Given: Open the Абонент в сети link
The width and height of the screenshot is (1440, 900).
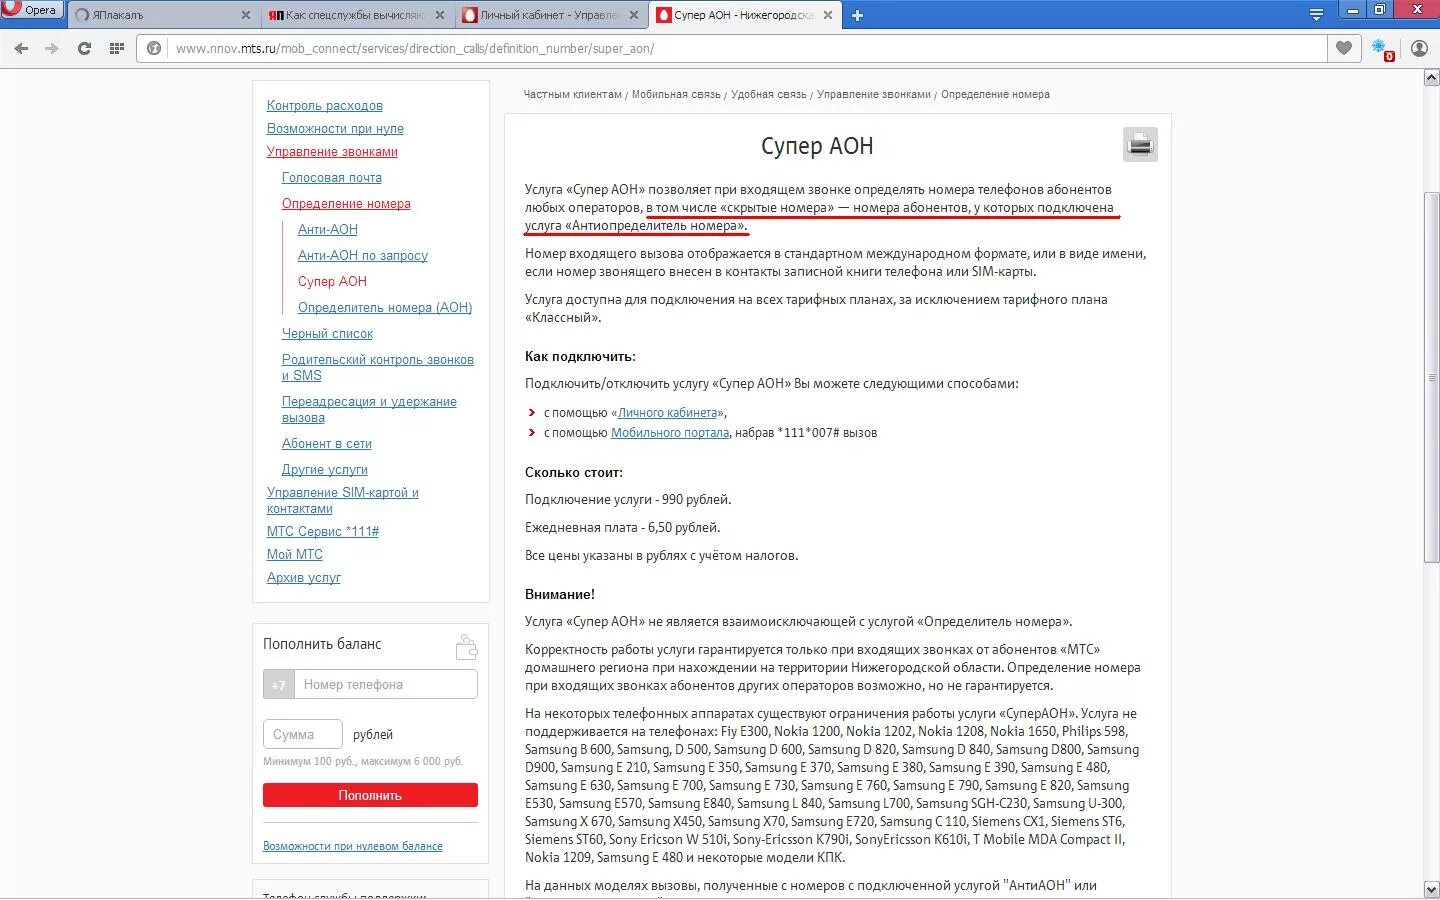Looking at the screenshot, I should [x=326, y=443].
